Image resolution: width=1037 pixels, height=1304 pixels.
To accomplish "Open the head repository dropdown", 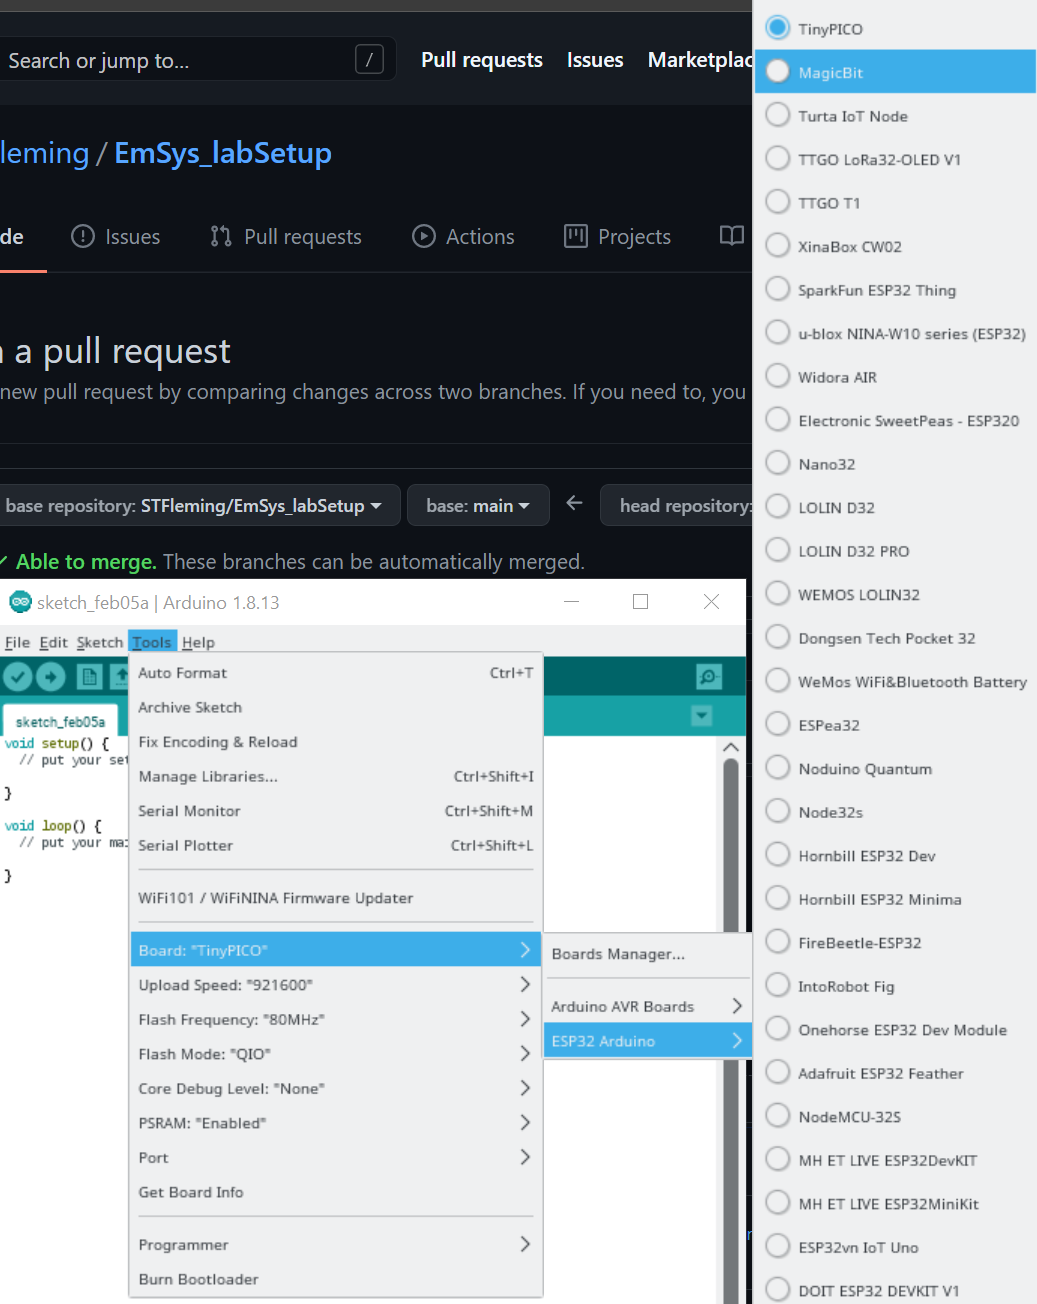I will point(677,505).
